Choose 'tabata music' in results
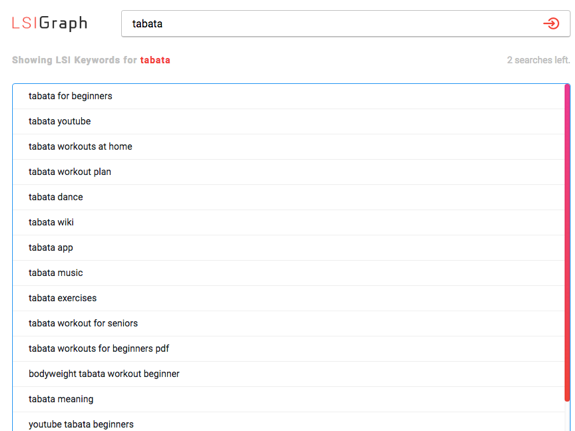Viewport: 575px width, 431px height. (x=289, y=273)
